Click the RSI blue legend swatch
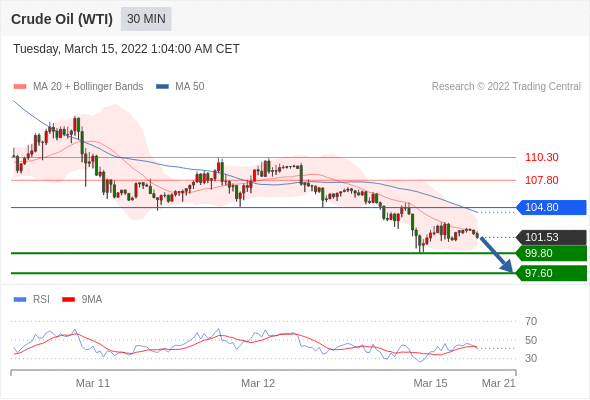This screenshot has height=400, width=590. (x=20, y=300)
